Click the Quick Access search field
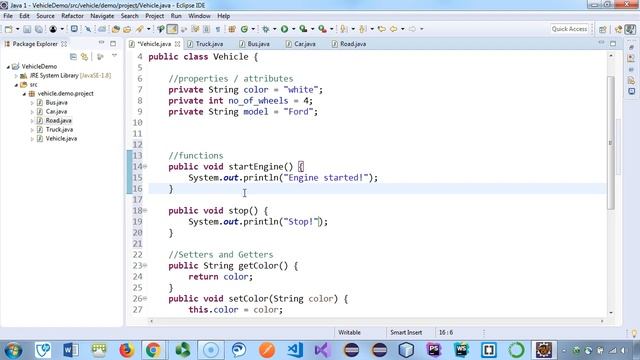This screenshot has width=640, height=360. pyautogui.click(x=569, y=29)
